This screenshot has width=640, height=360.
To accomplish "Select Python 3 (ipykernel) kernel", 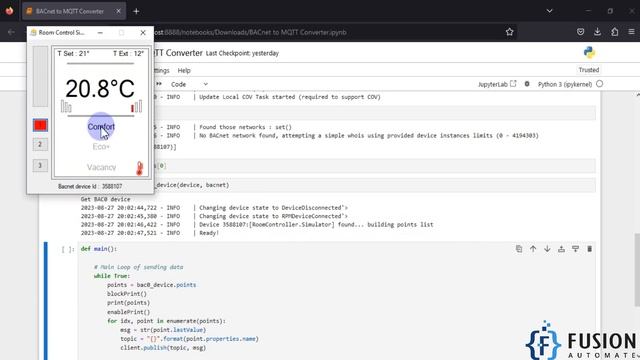I will coord(564,84).
